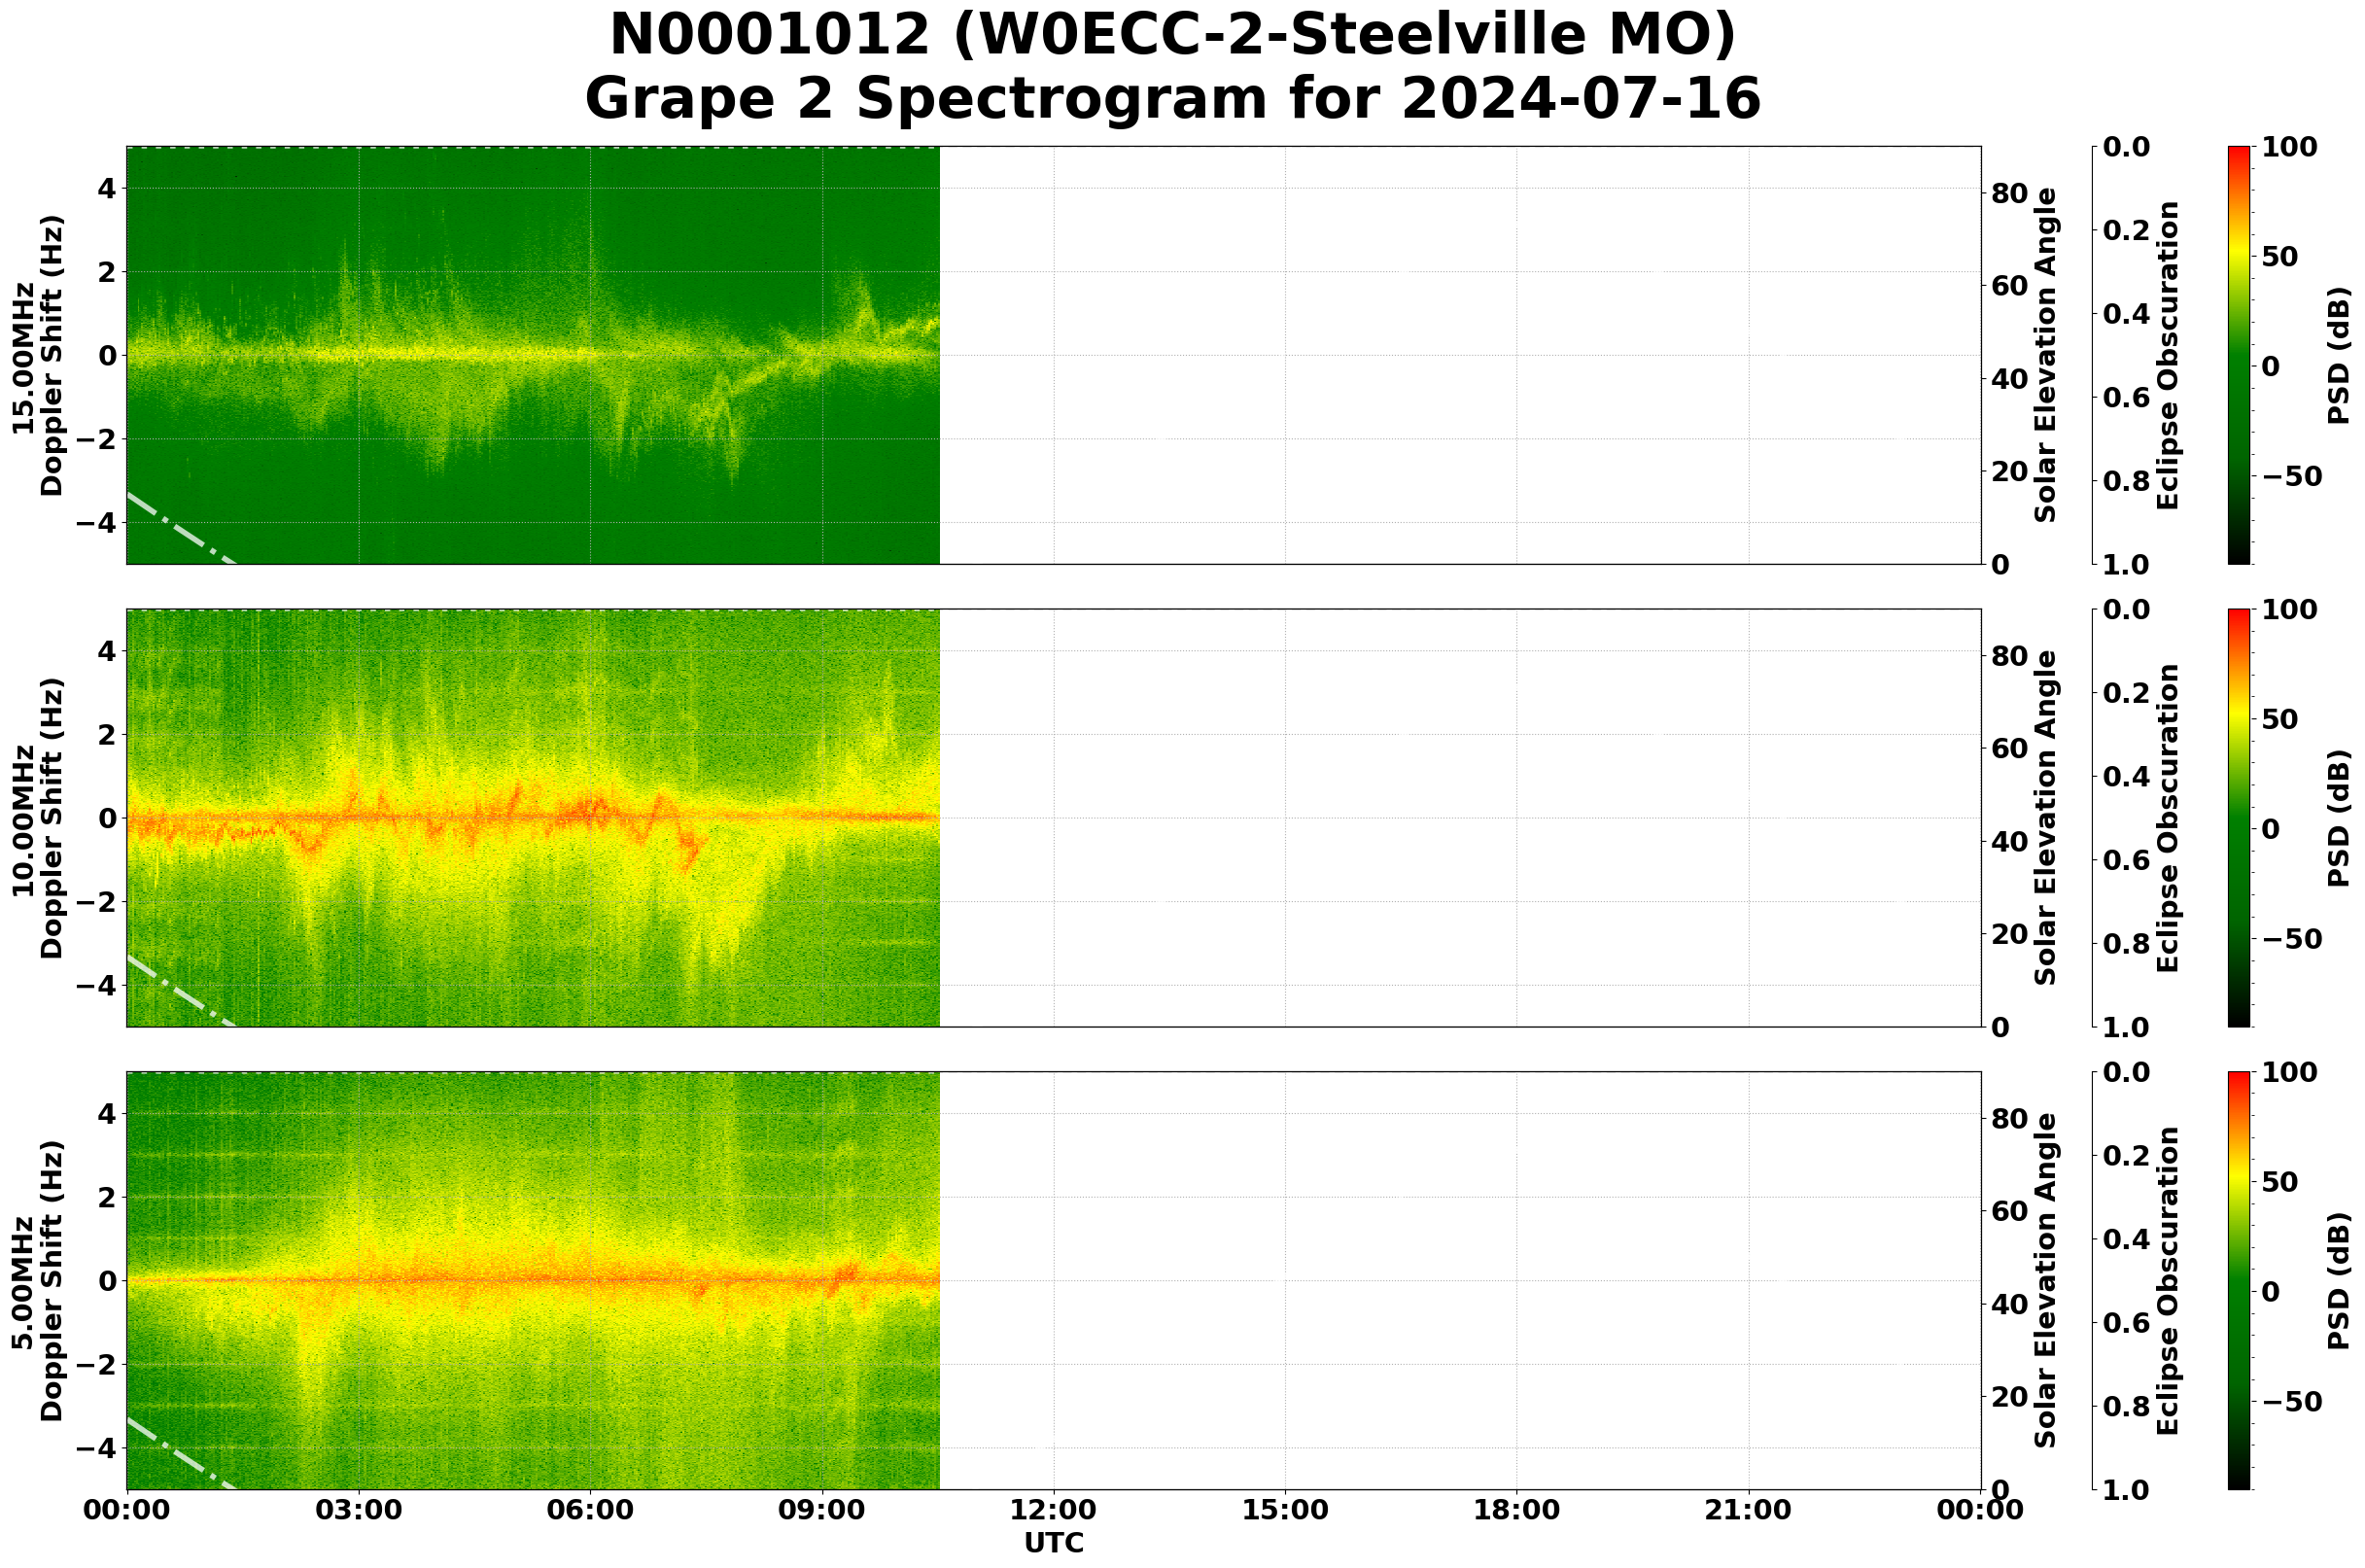Click inside the 15.00MHz spectrogram data
This screenshot has width=2365, height=1568.
pos(533,355)
